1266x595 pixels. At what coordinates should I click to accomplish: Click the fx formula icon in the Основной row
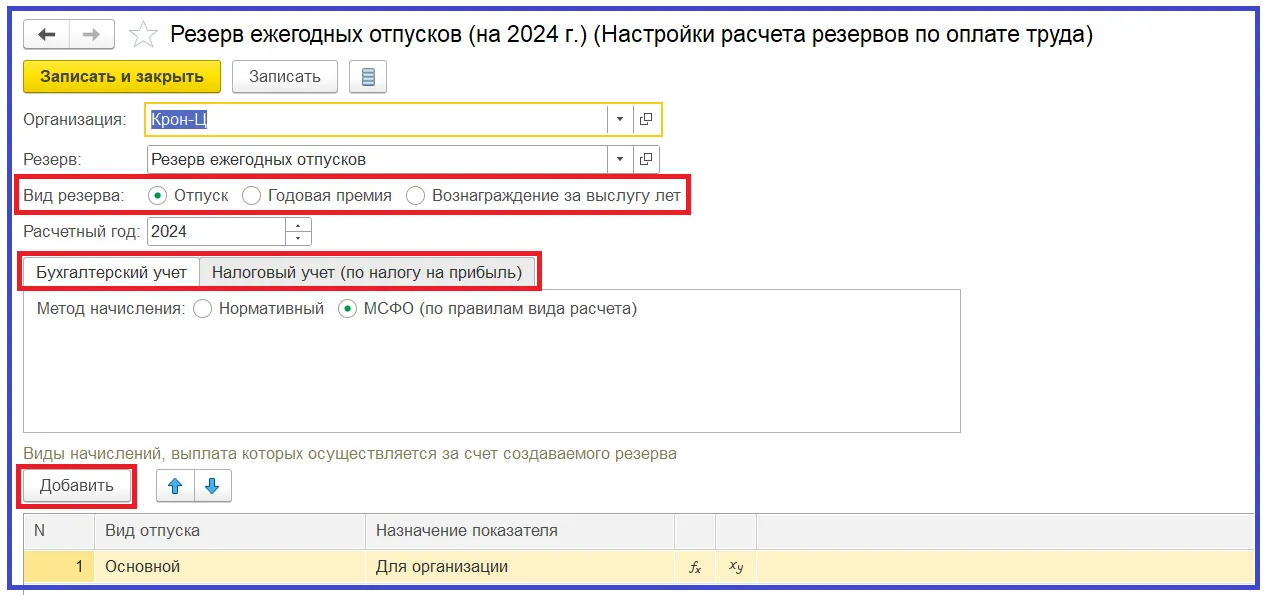coord(696,567)
